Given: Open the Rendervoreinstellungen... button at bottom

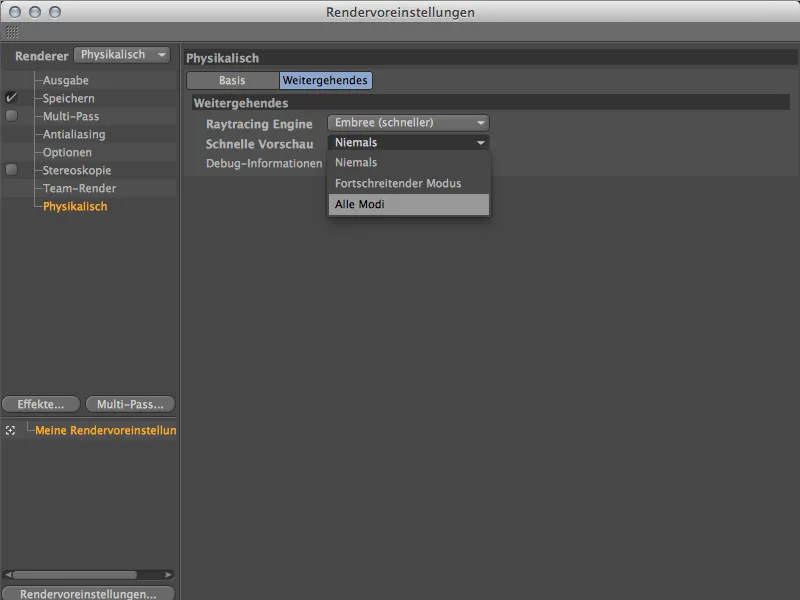Looking at the screenshot, I should 87,593.
